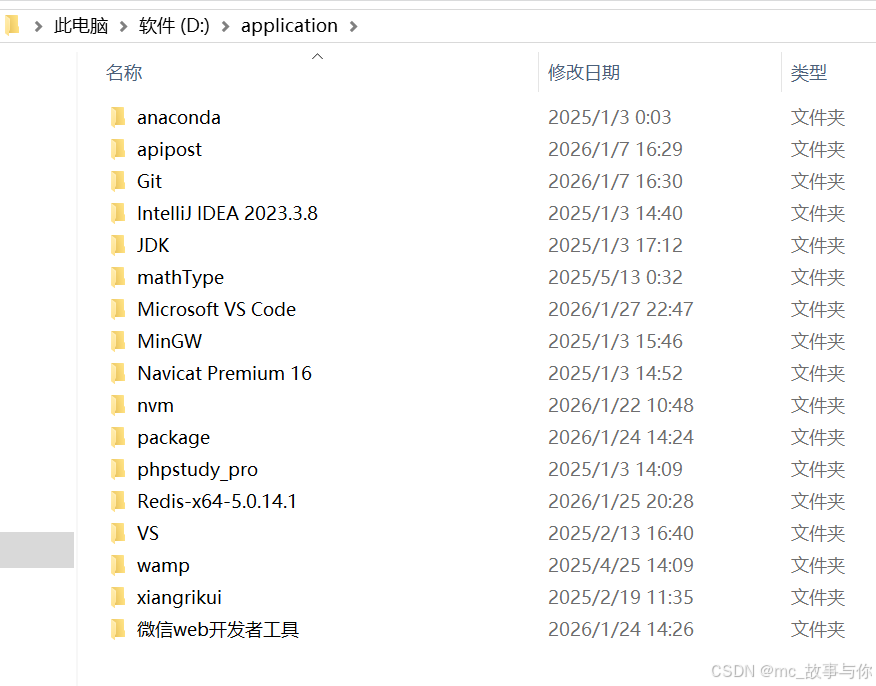Select the 微信web开发者工具 folder name
876x686 pixels.
pyautogui.click(x=218, y=629)
